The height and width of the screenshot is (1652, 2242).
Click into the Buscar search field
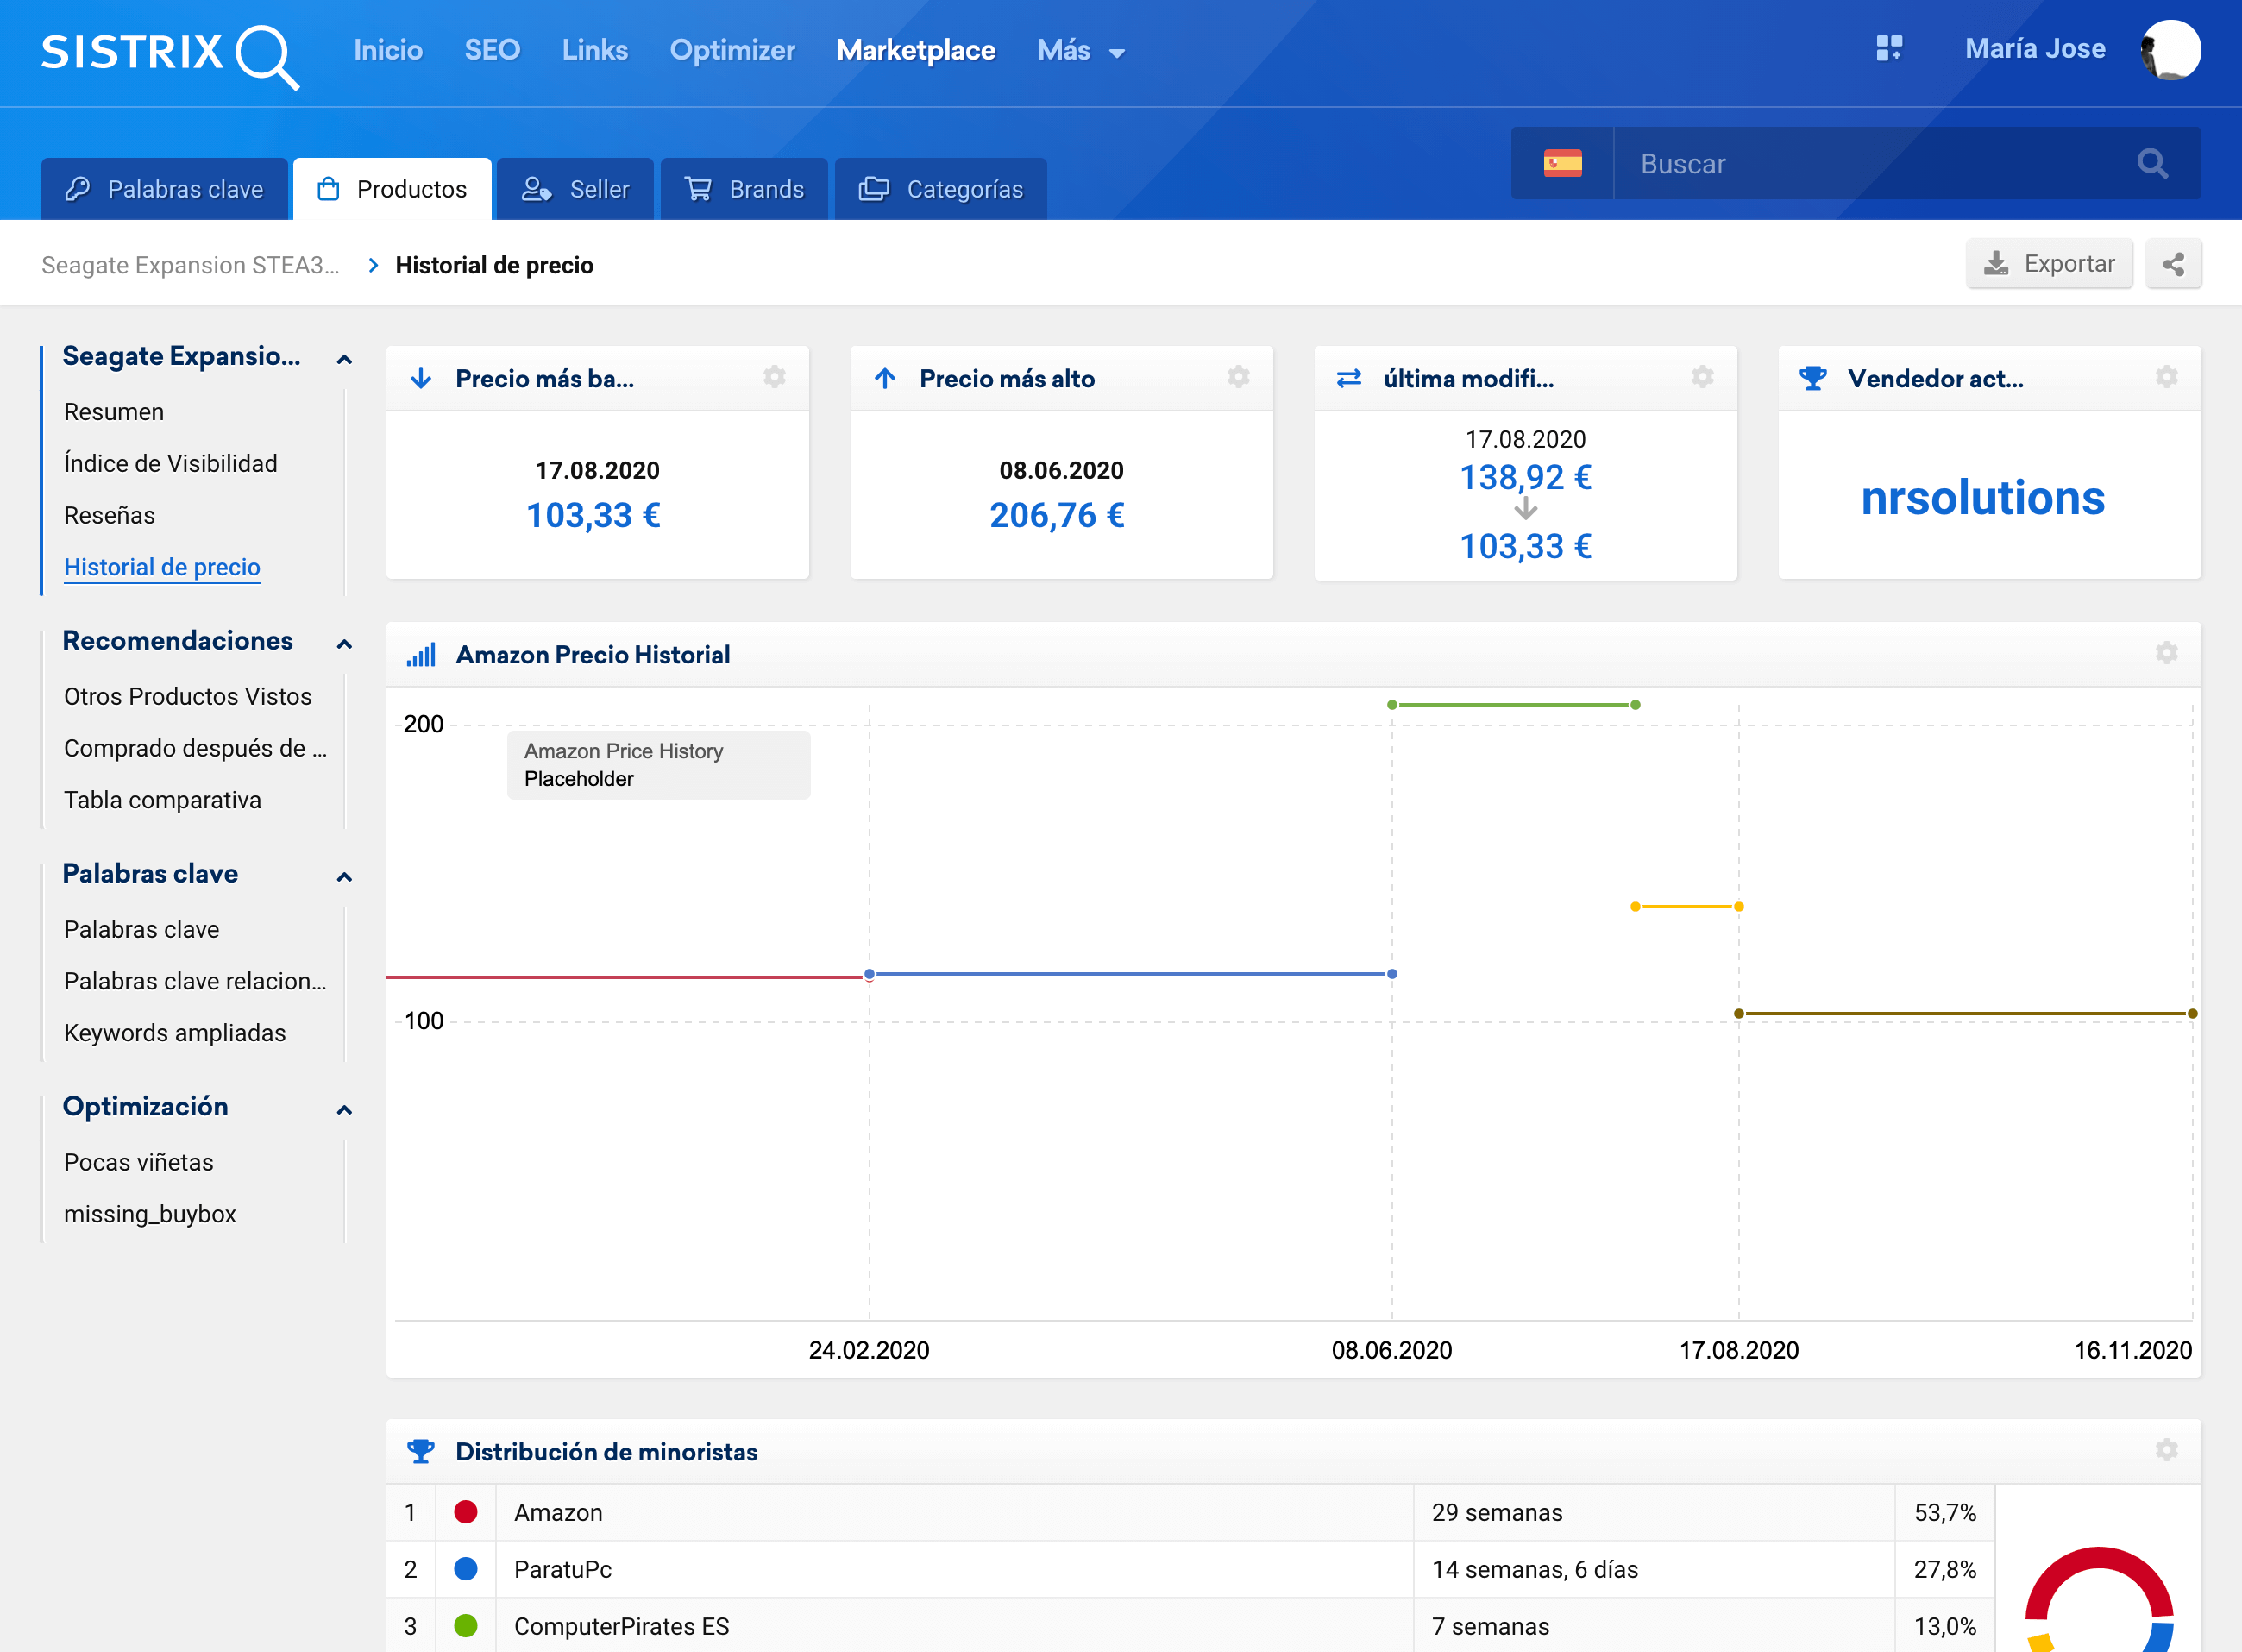(x=1860, y=163)
